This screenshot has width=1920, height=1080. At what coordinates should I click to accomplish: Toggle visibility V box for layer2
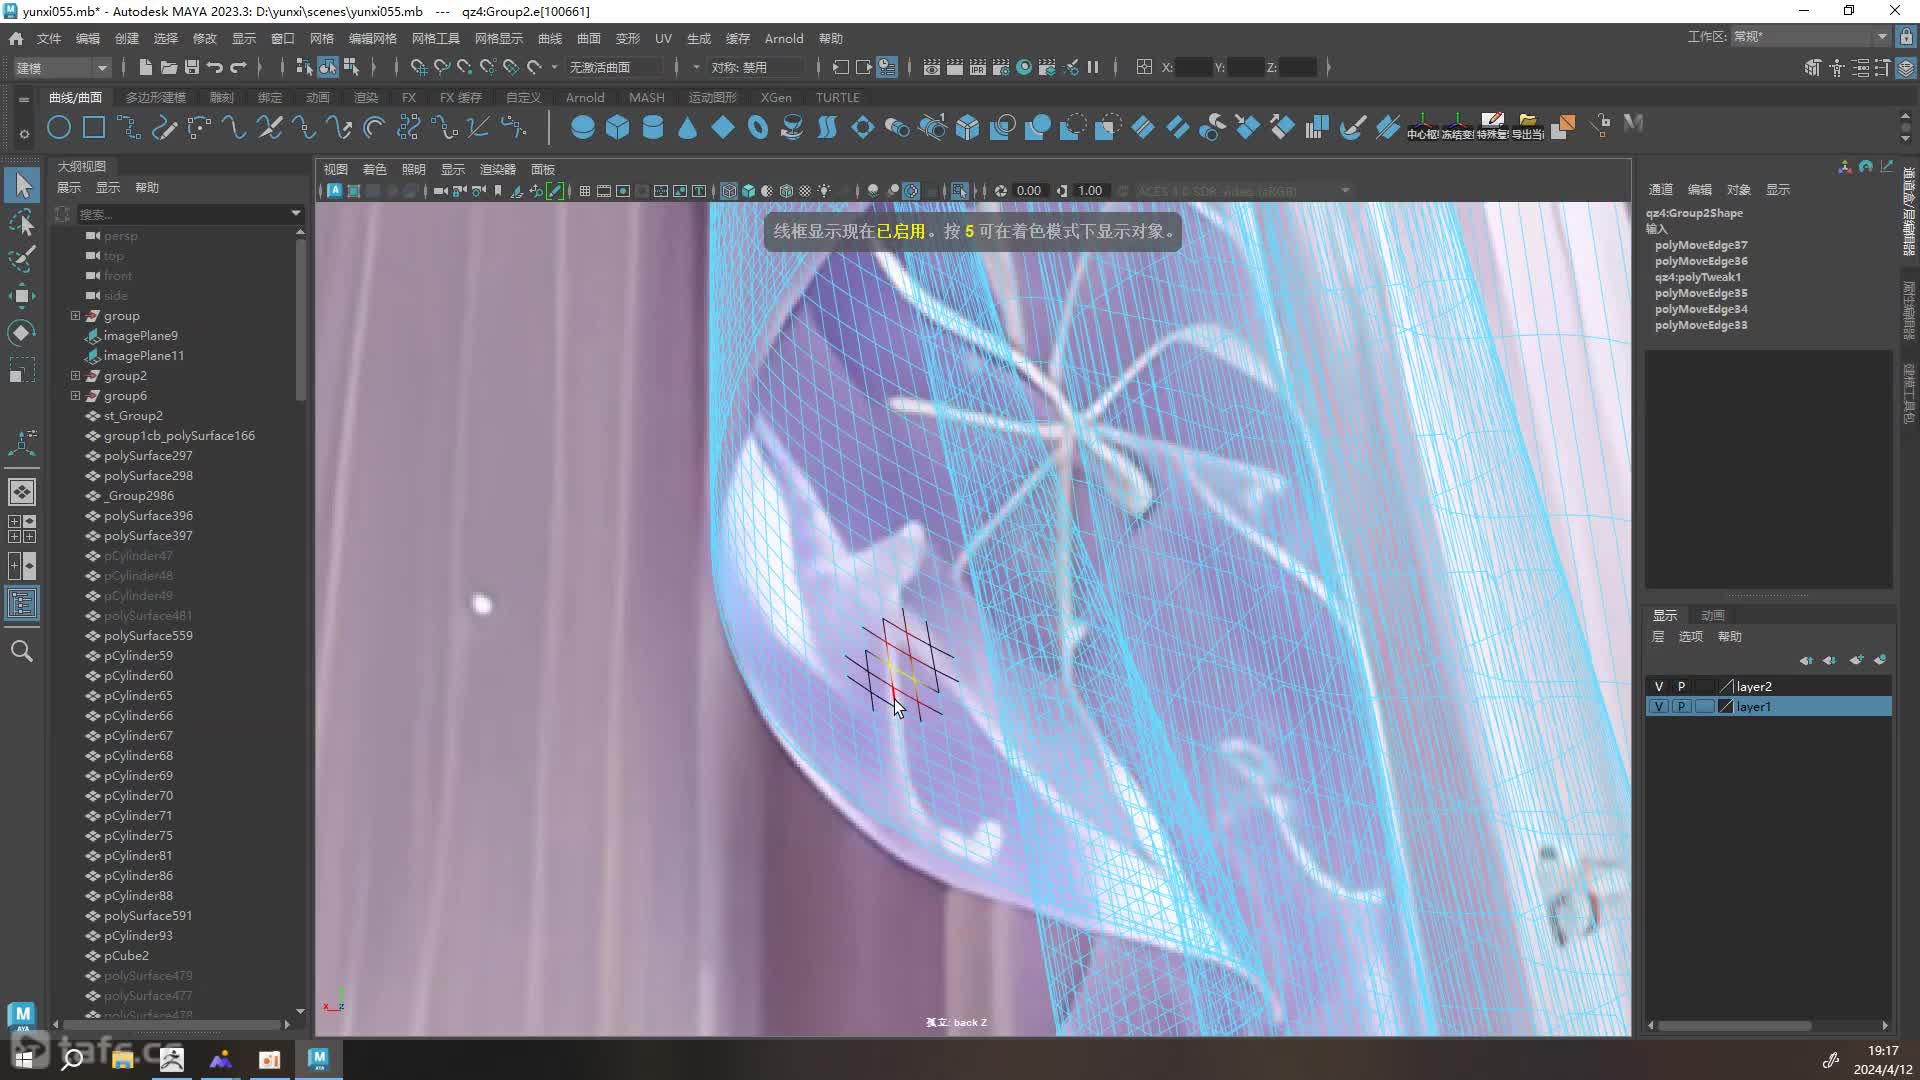click(x=1659, y=686)
